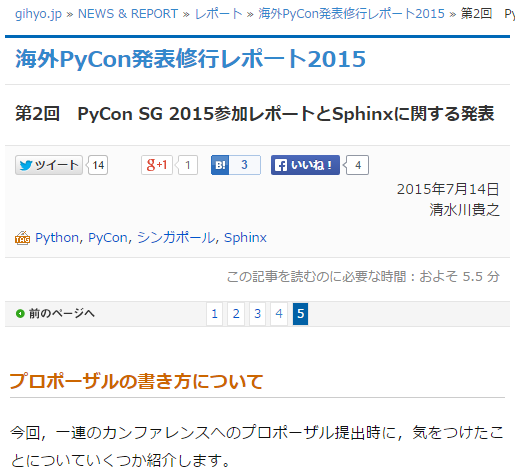
Task: Click the Facebook いいね! button
Action: tap(305, 165)
